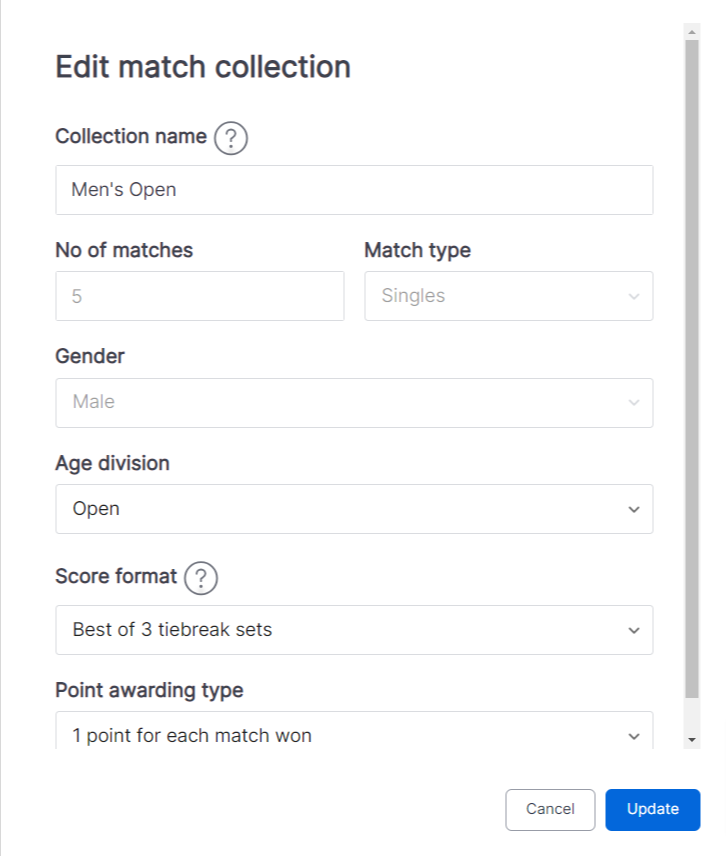
Task: Click the Match type chevron arrow
Action: (x=634, y=296)
